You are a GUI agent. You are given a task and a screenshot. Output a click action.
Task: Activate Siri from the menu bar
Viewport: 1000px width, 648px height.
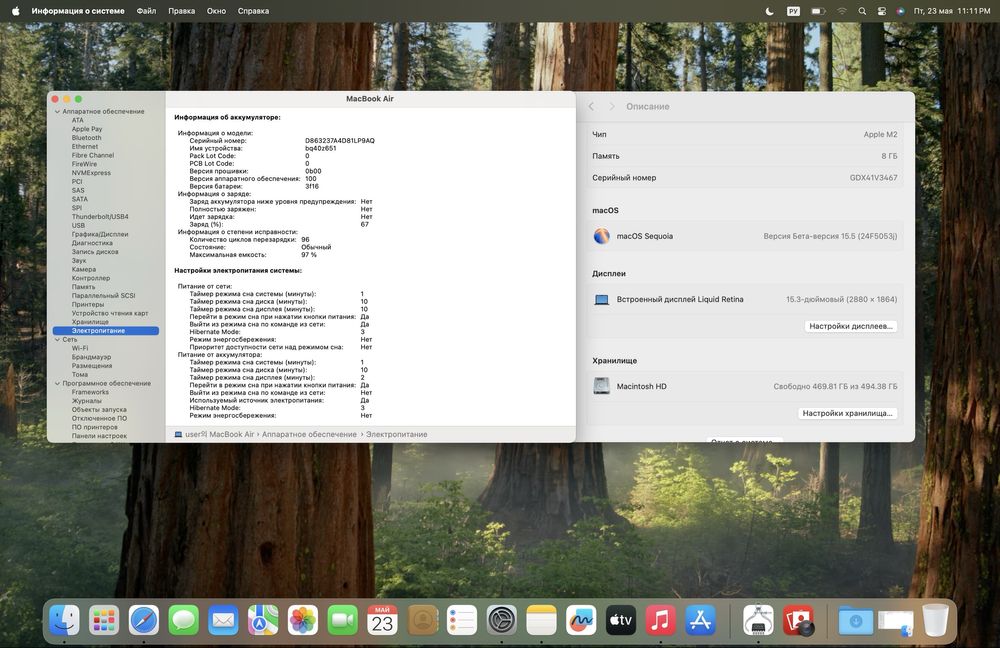pos(901,11)
